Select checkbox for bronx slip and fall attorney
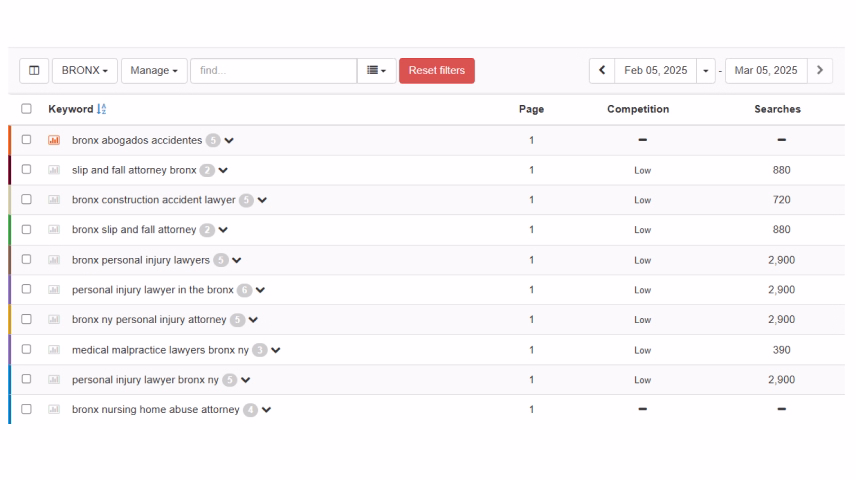856x480 pixels. [26, 229]
